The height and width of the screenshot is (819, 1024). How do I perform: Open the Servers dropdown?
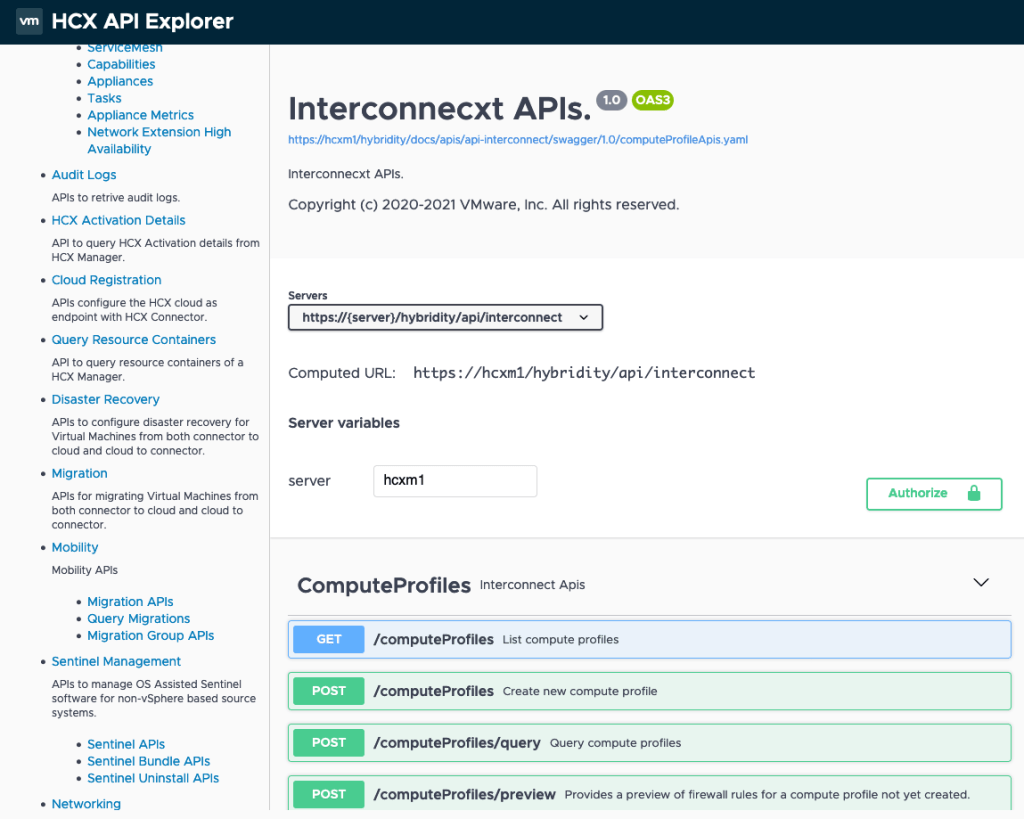(445, 318)
